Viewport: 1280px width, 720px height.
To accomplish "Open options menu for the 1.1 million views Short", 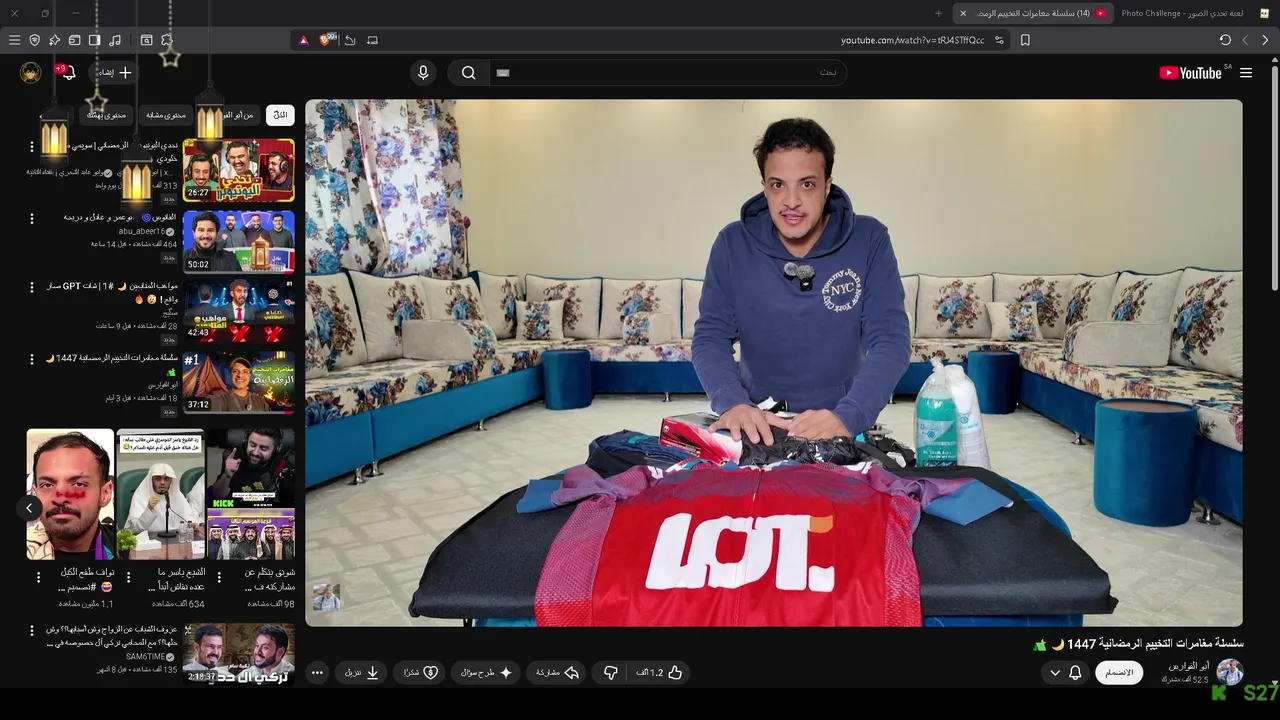I will [38, 577].
